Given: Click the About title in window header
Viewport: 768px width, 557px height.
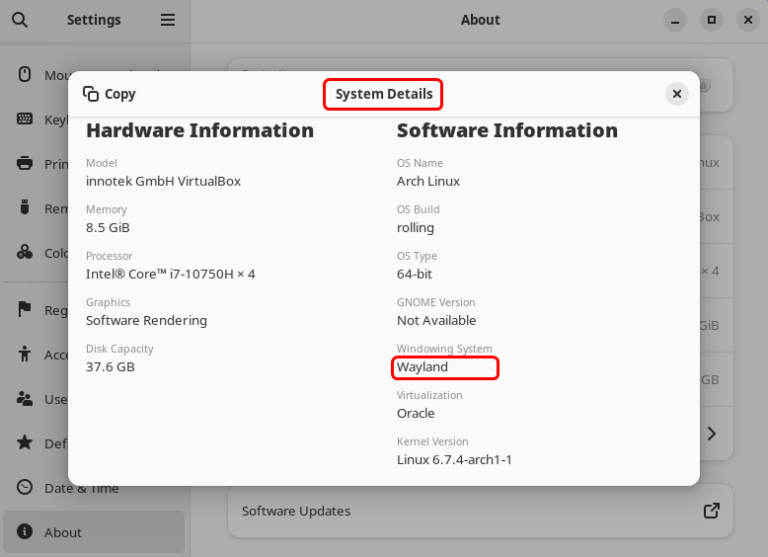Looking at the screenshot, I should [480, 20].
